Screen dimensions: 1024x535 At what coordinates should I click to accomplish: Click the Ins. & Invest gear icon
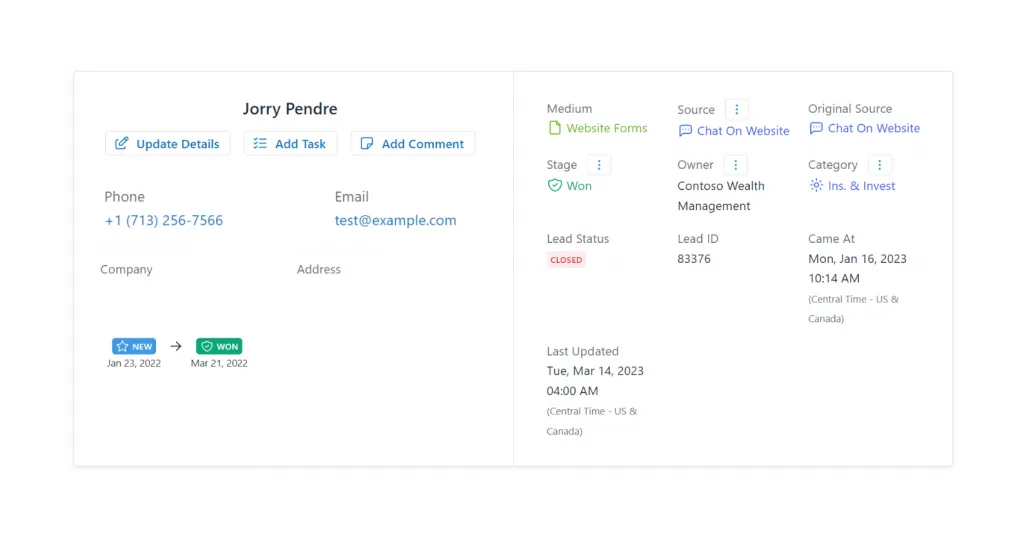coord(816,186)
